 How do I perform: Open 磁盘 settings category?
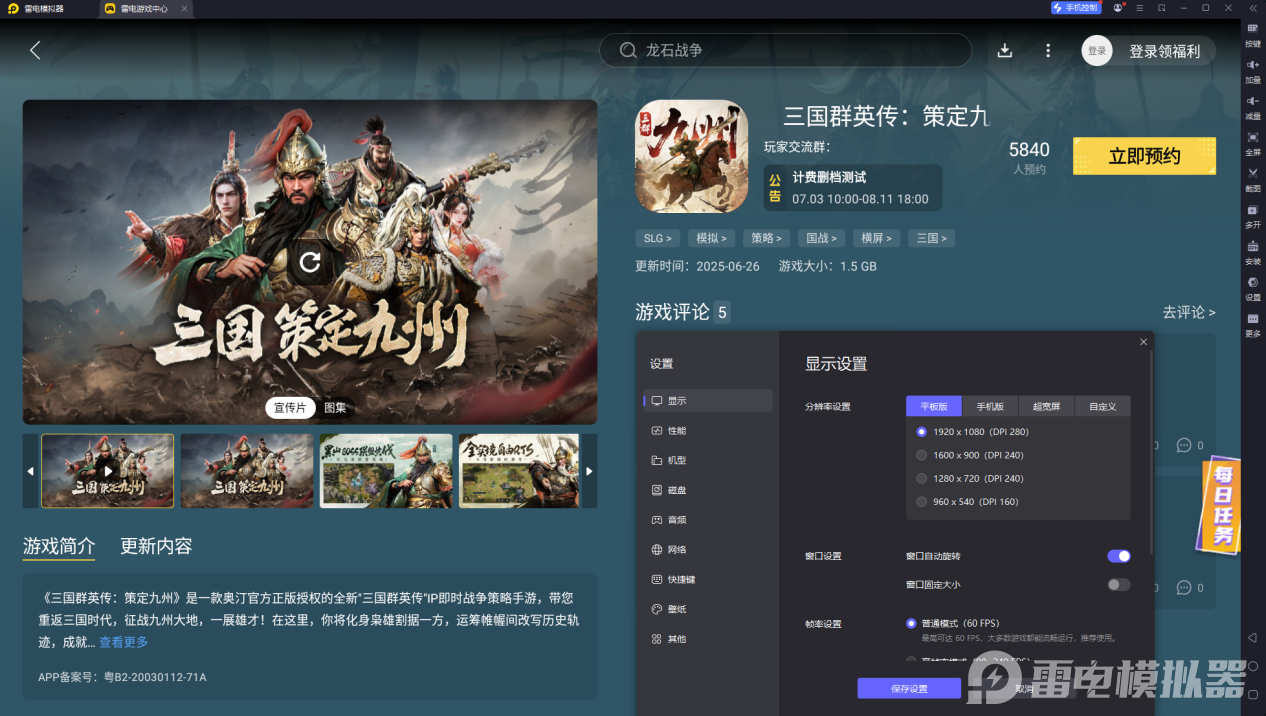708,490
